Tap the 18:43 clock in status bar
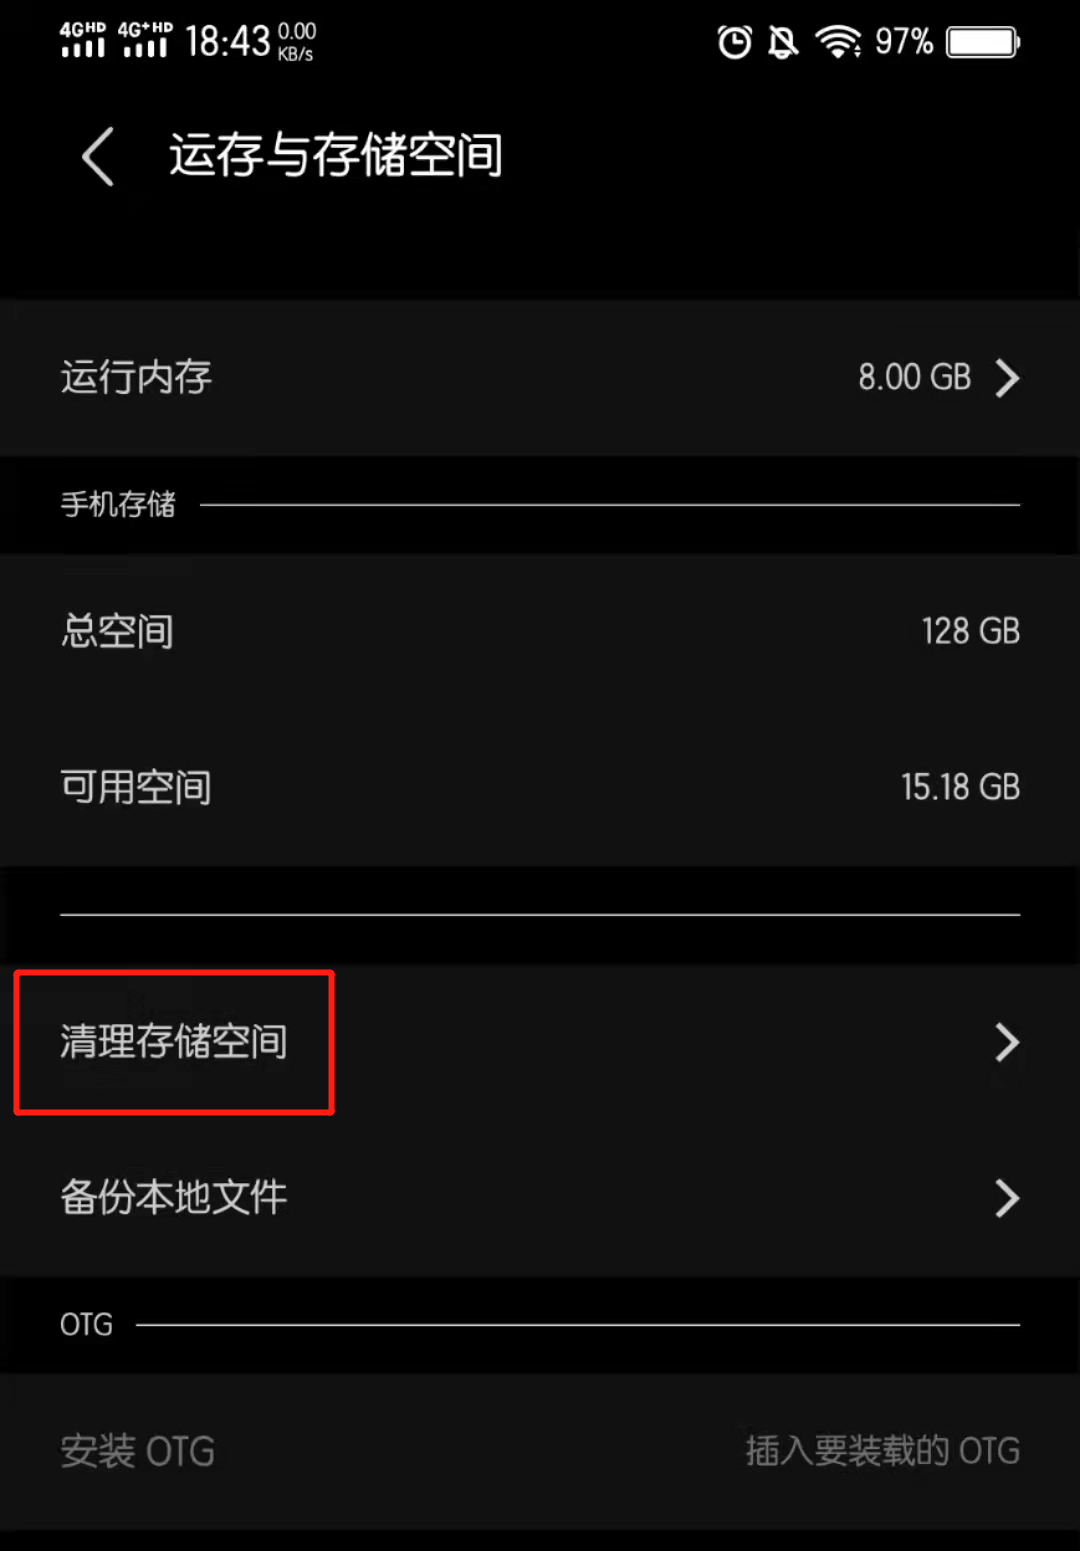1080x1551 pixels. point(227,42)
